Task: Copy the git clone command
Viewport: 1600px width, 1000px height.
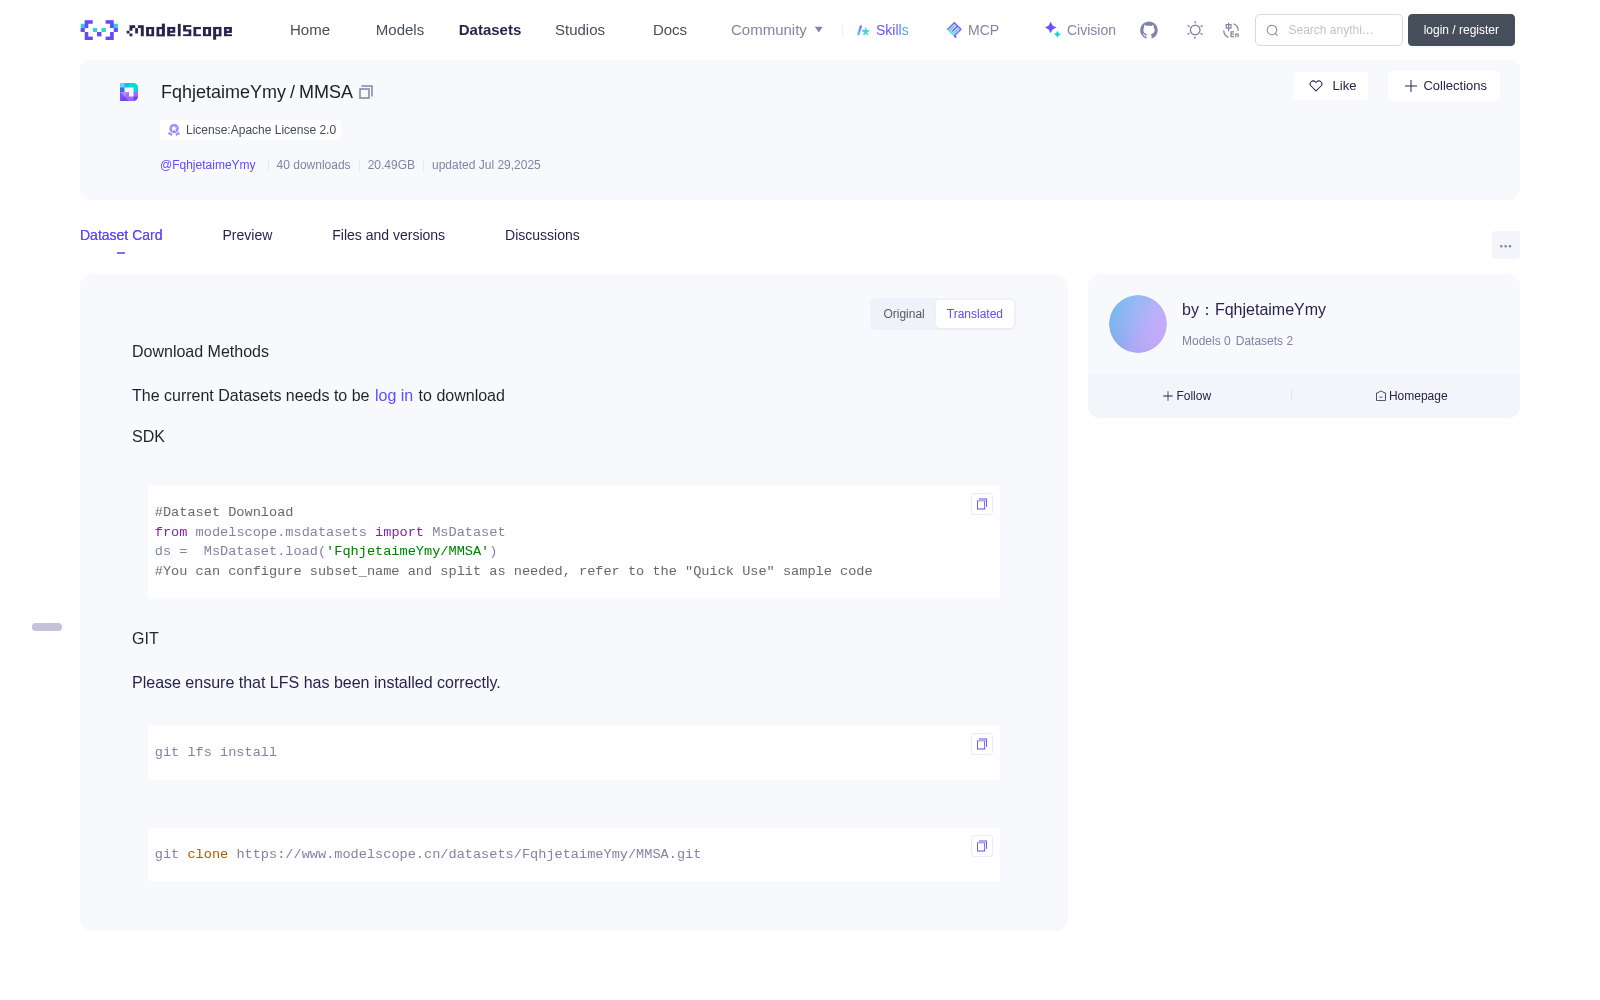Action: pos(982,846)
